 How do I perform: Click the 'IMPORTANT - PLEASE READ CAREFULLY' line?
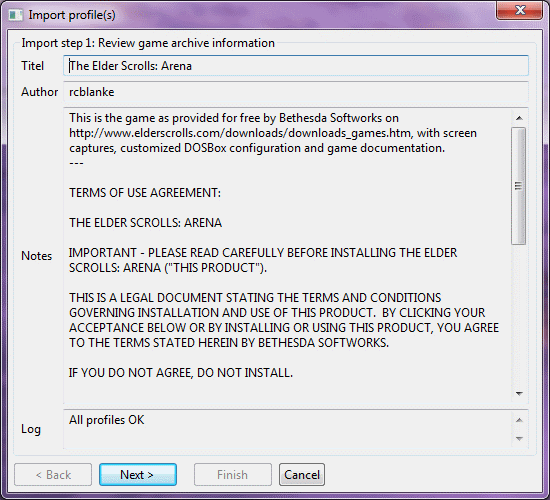263,253
